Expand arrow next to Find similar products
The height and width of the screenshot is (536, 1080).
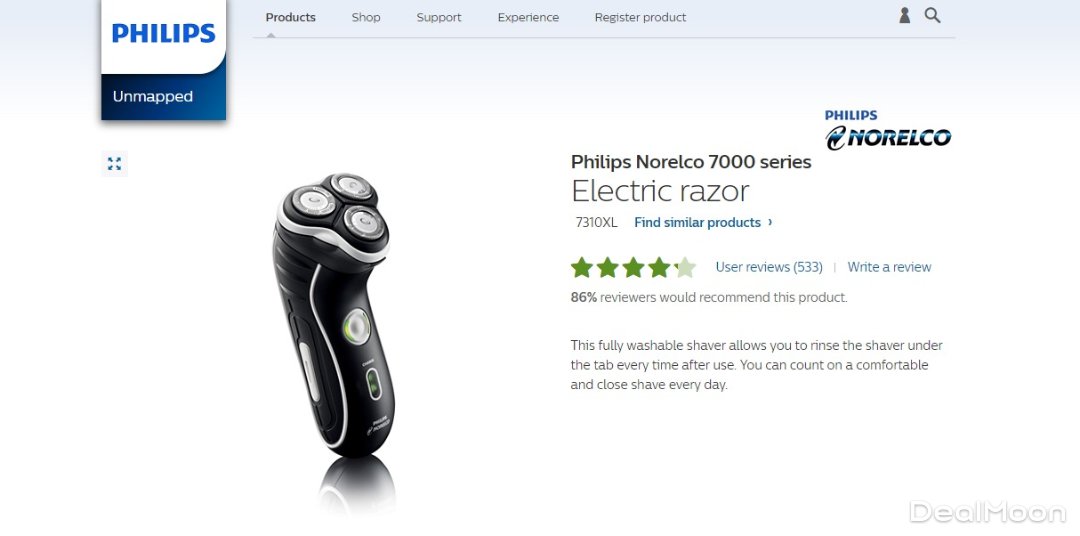(770, 222)
